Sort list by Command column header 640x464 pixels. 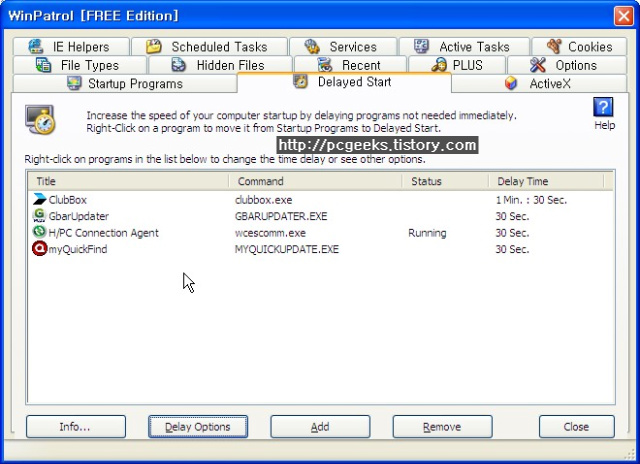315,181
